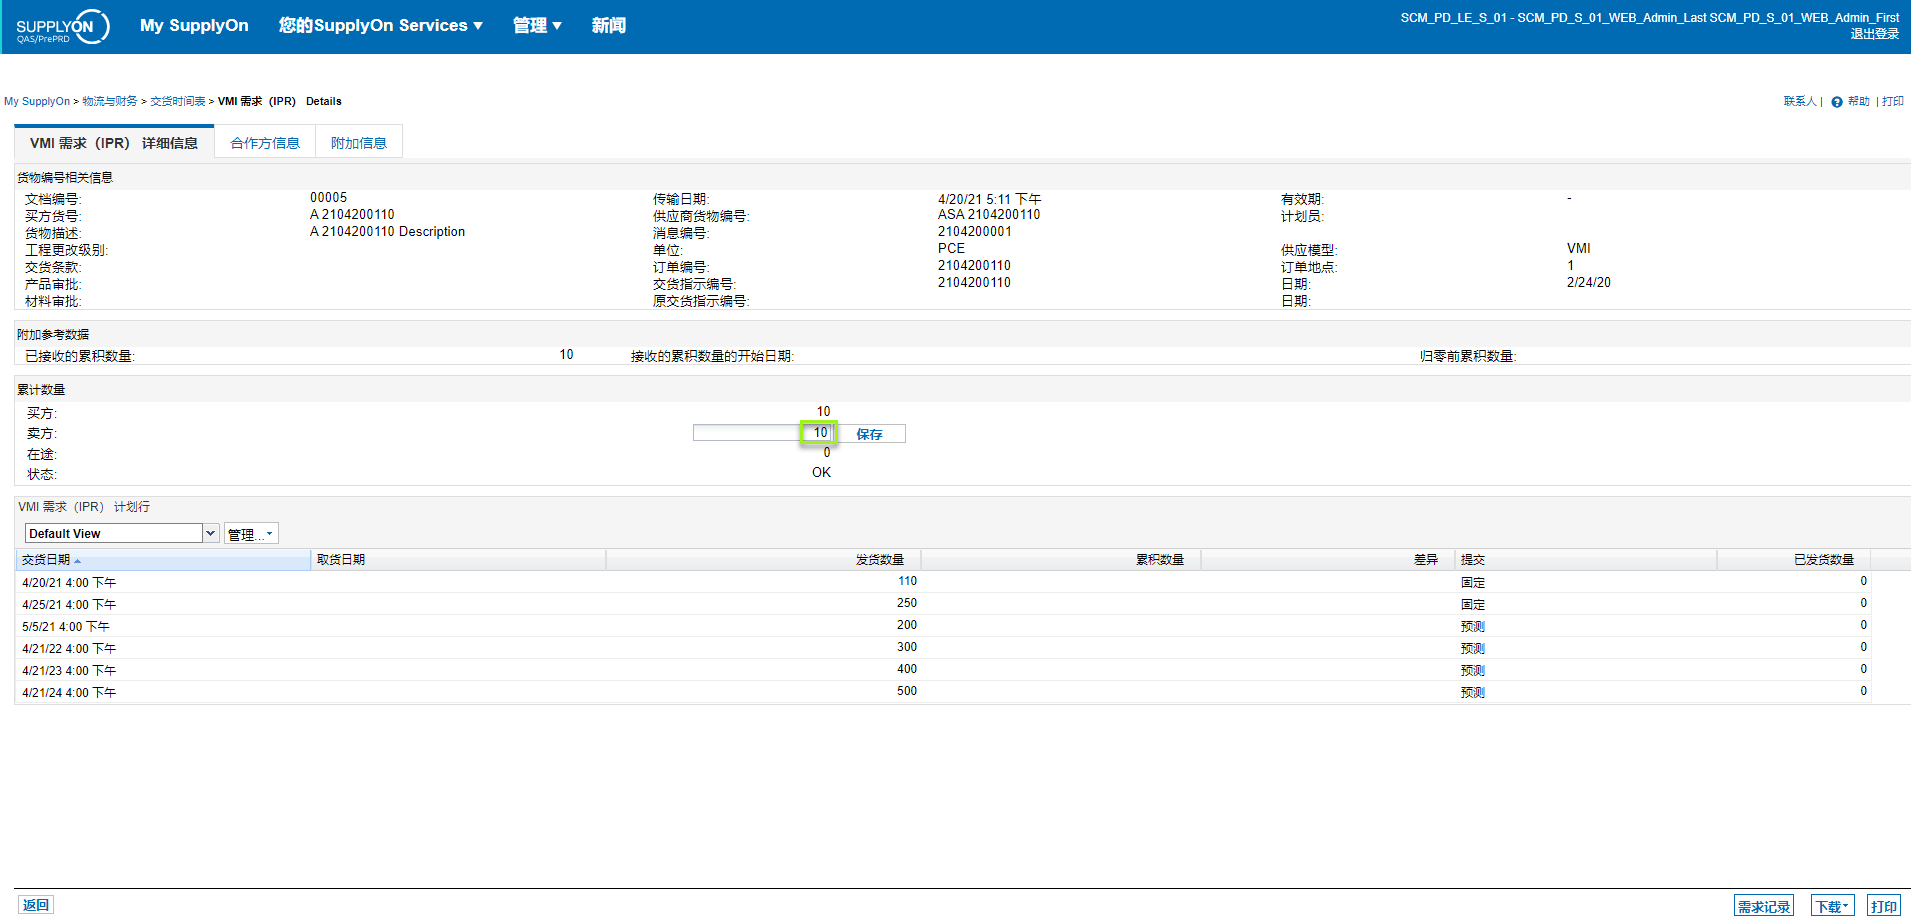Click 固定 in 4/20/21 row
Image resolution: width=1911 pixels, height=917 pixels.
pyautogui.click(x=1472, y=583)
